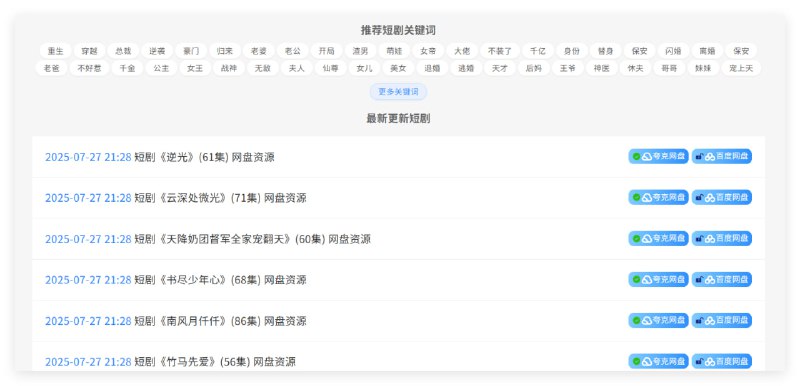Select the 女儿 keyword tag
This screenshot has height=386, width=800.
click(364, 68)
